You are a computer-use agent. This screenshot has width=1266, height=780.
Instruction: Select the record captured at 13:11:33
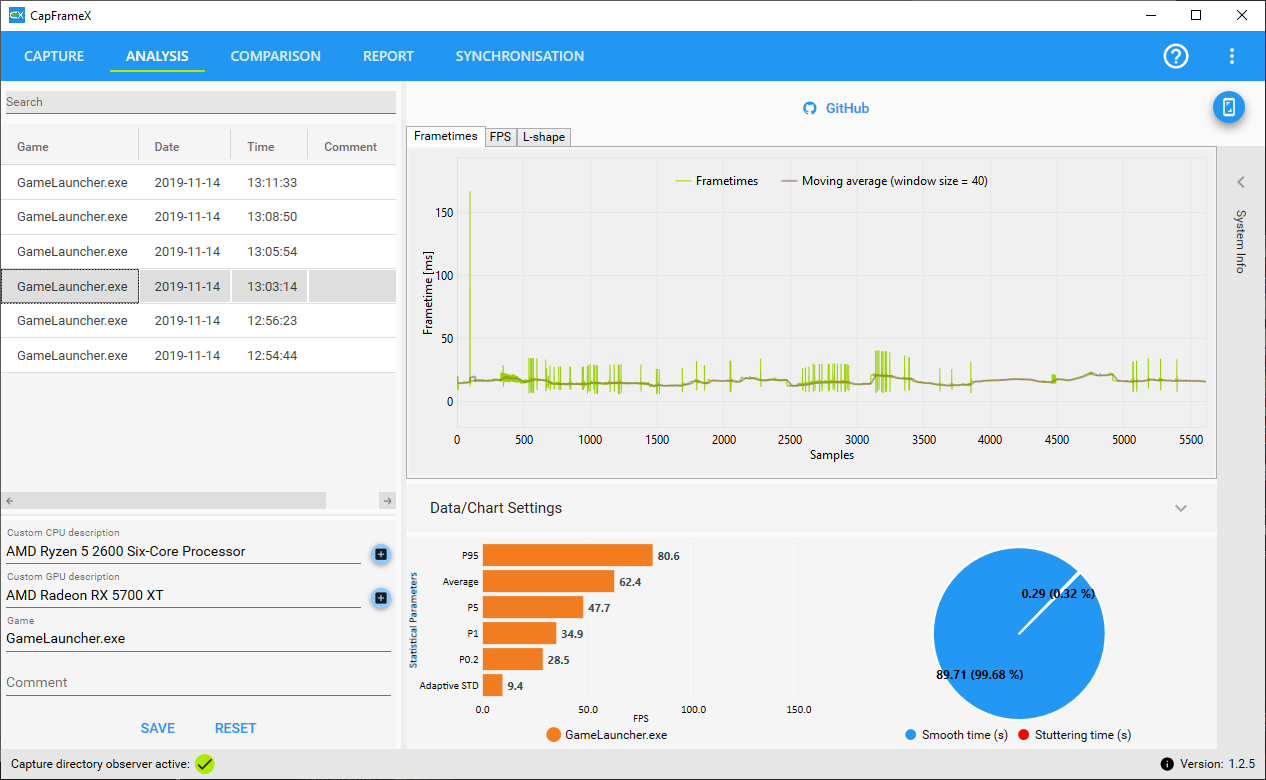[x=198, y=183]
